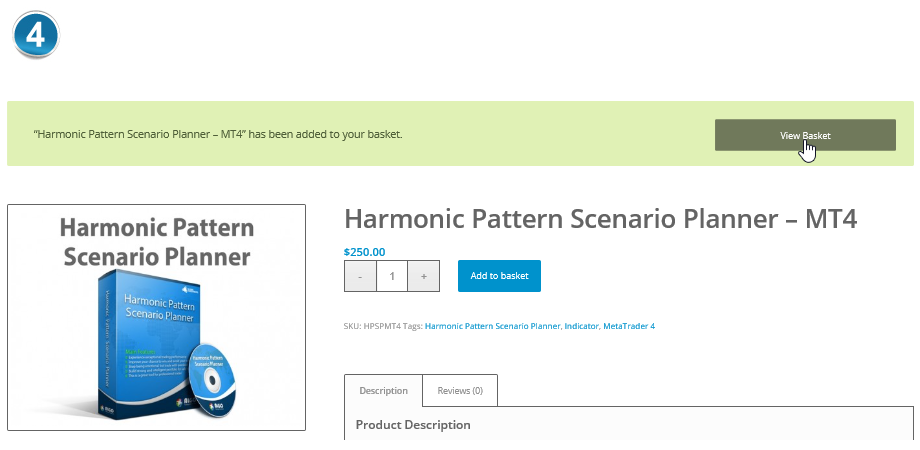Switch to the Description tab
This screenshot has height=450, width=920.
(x=383, y=391)
